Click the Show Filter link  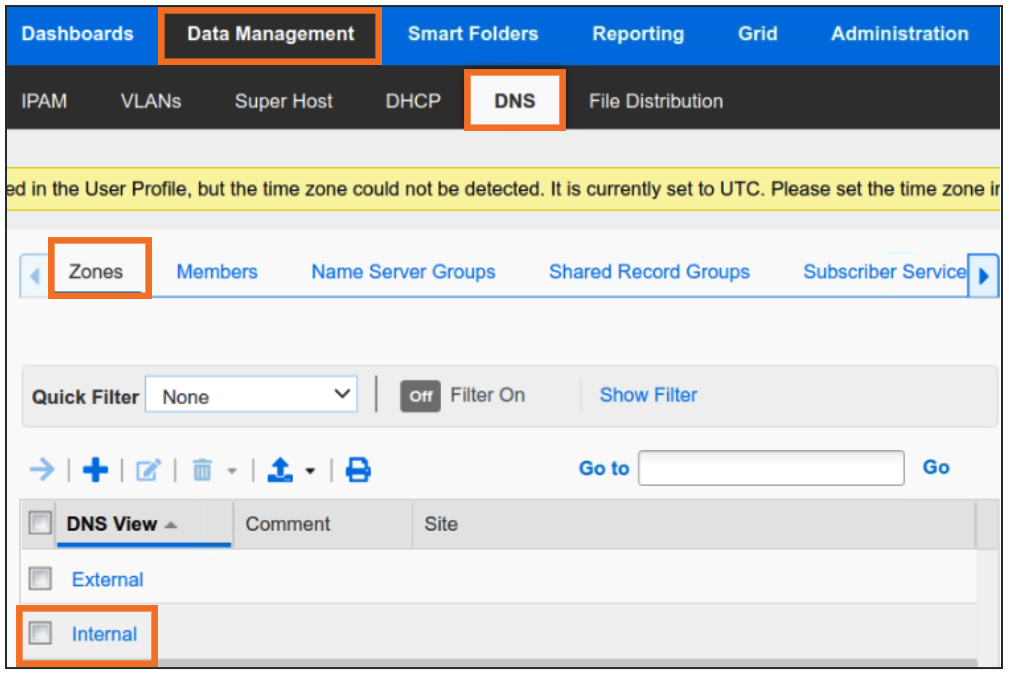pyautogui.click(x=648, y=395)
